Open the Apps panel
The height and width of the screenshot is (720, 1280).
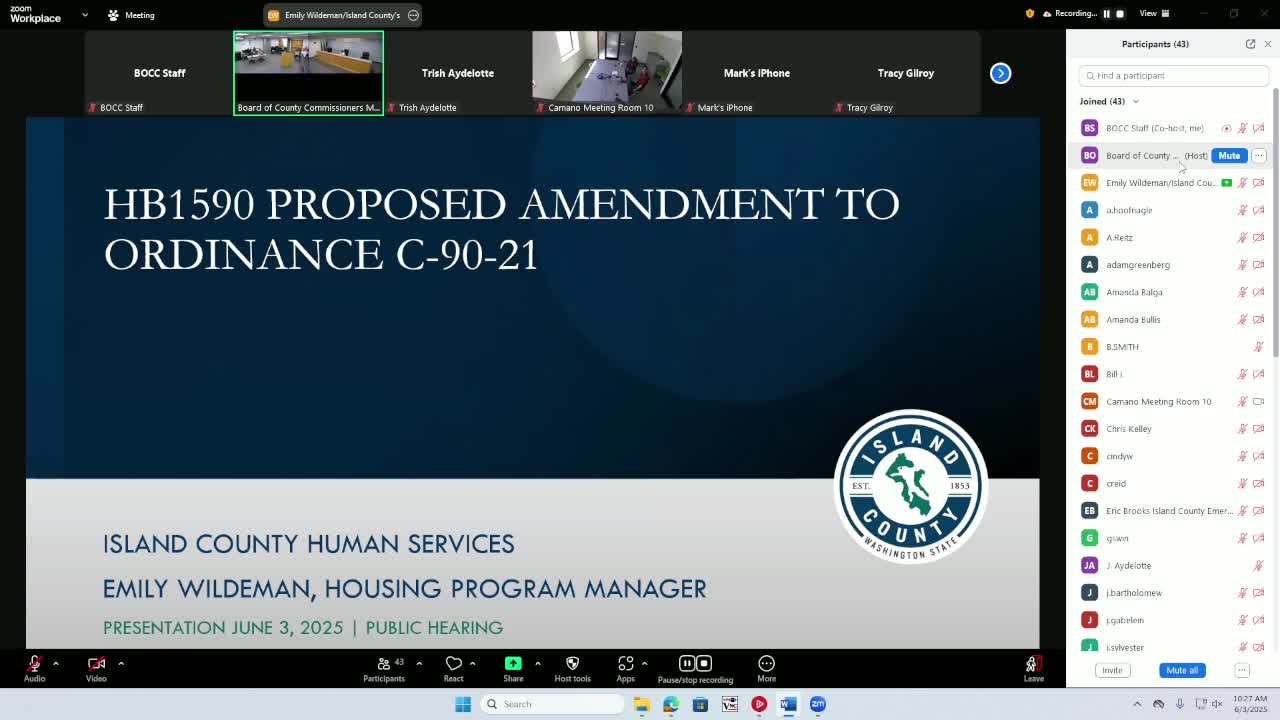click(625, 664)
